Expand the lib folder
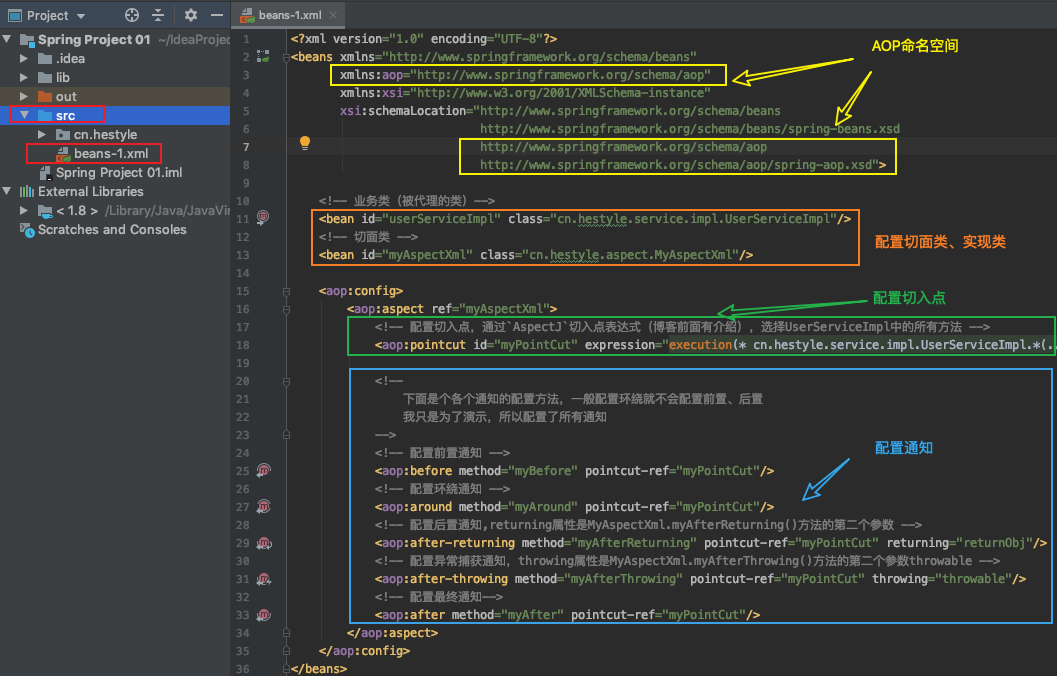 point(23,77)
